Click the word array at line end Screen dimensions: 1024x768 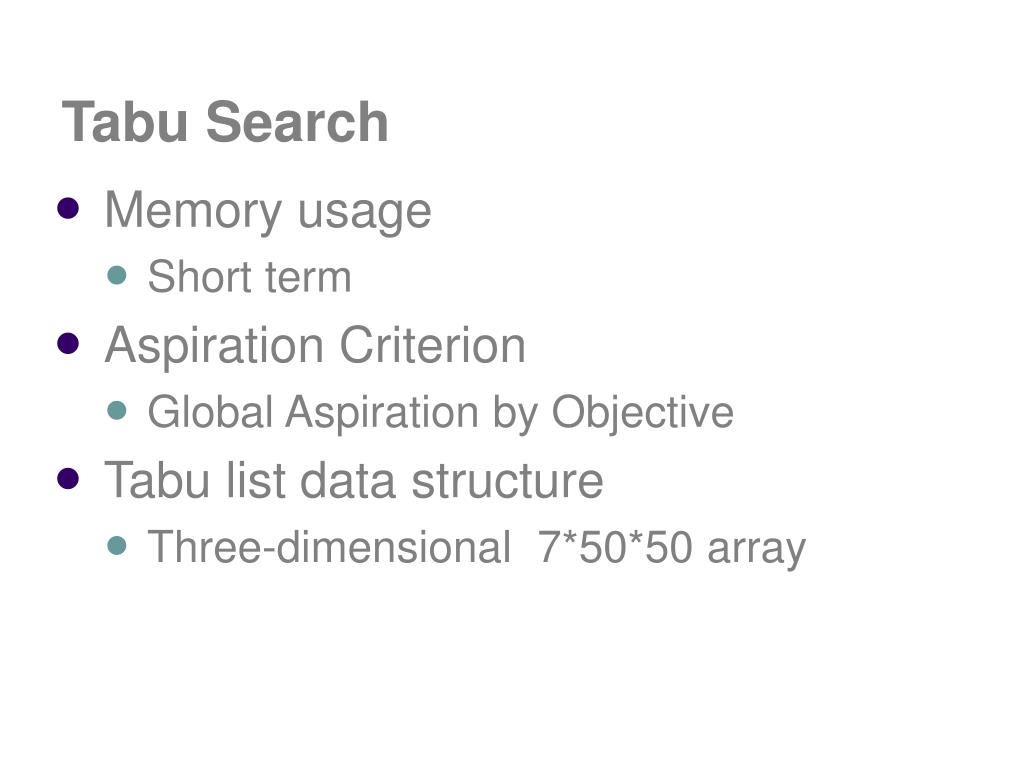coord(757,550)
